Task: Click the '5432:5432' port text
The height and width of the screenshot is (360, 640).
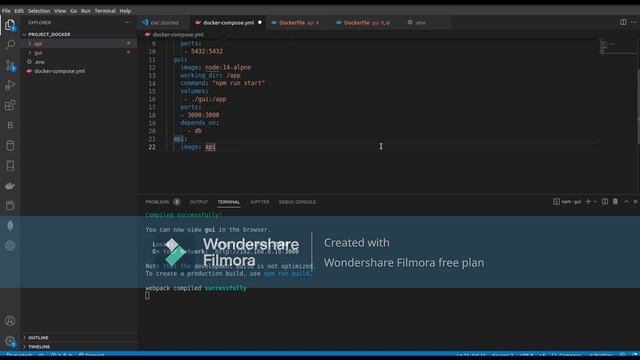Action: 207,51
